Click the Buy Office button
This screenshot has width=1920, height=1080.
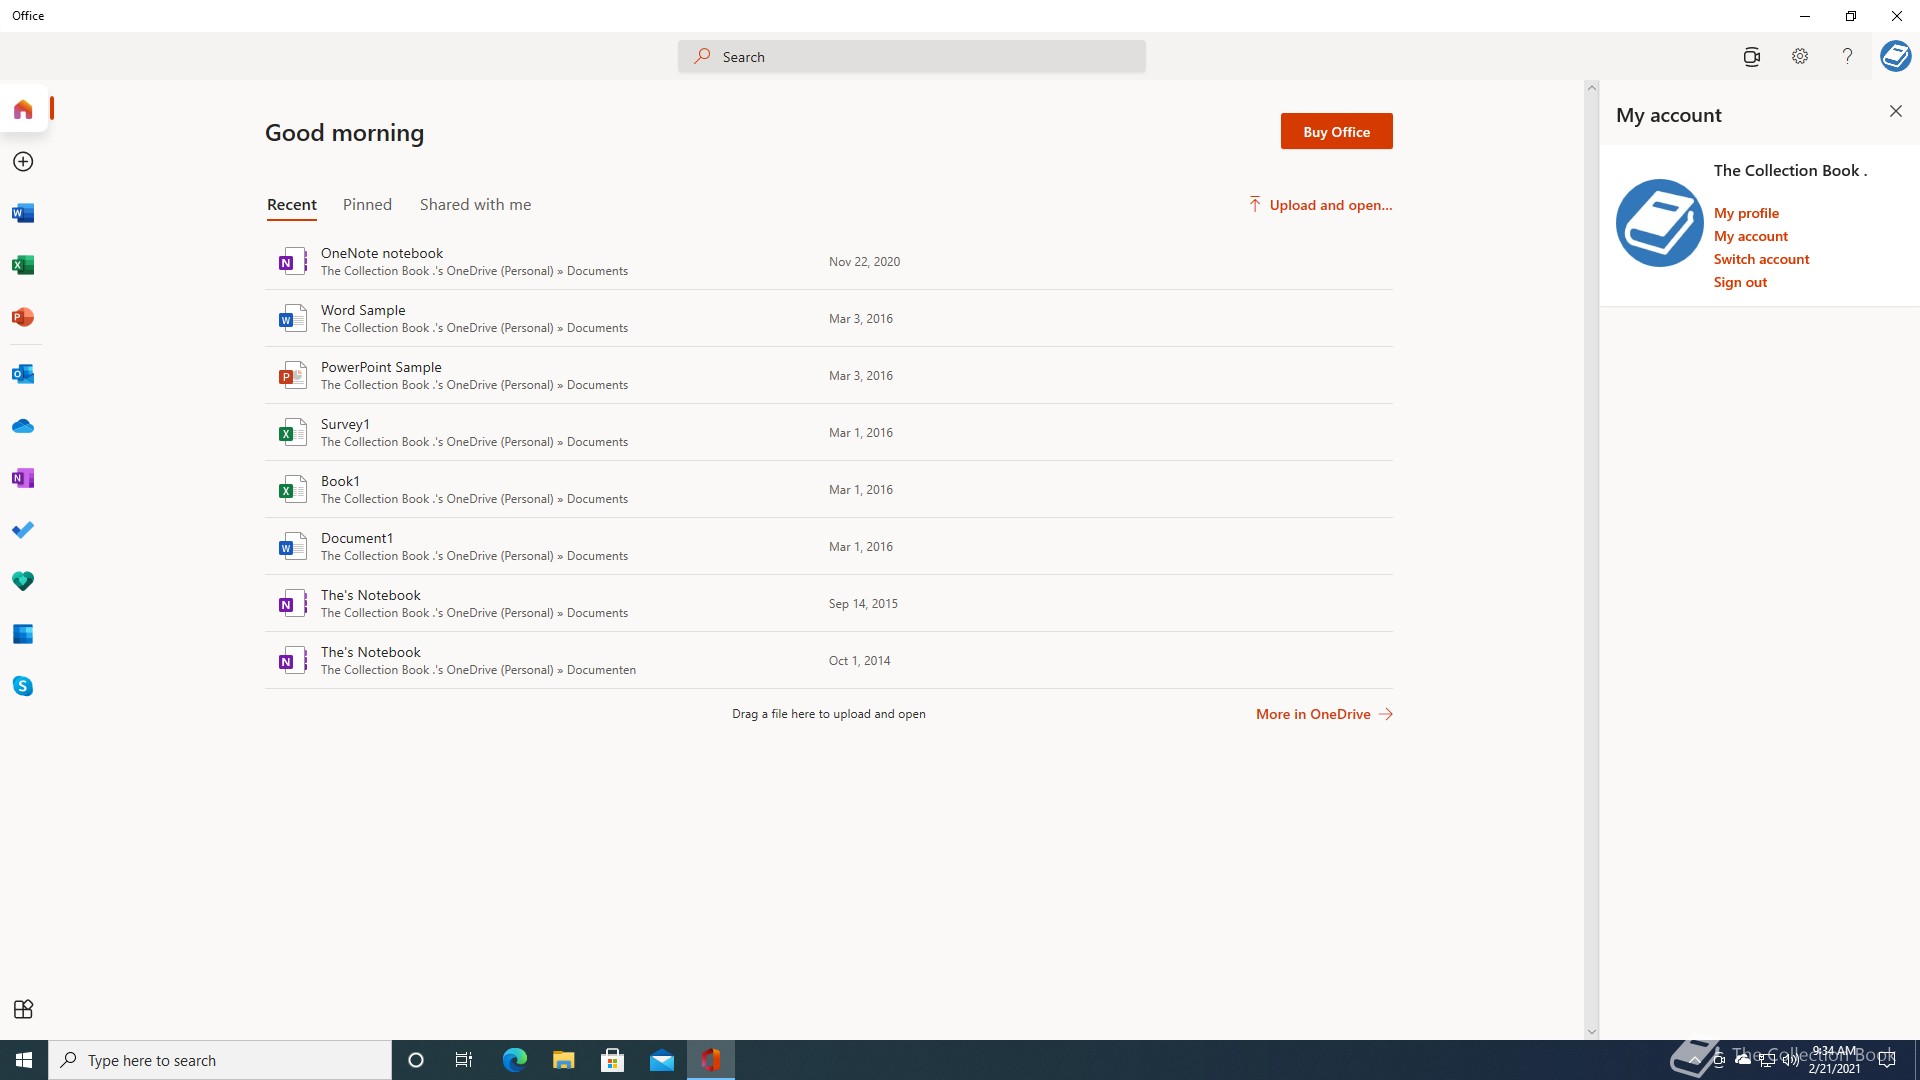[1336, 131]
